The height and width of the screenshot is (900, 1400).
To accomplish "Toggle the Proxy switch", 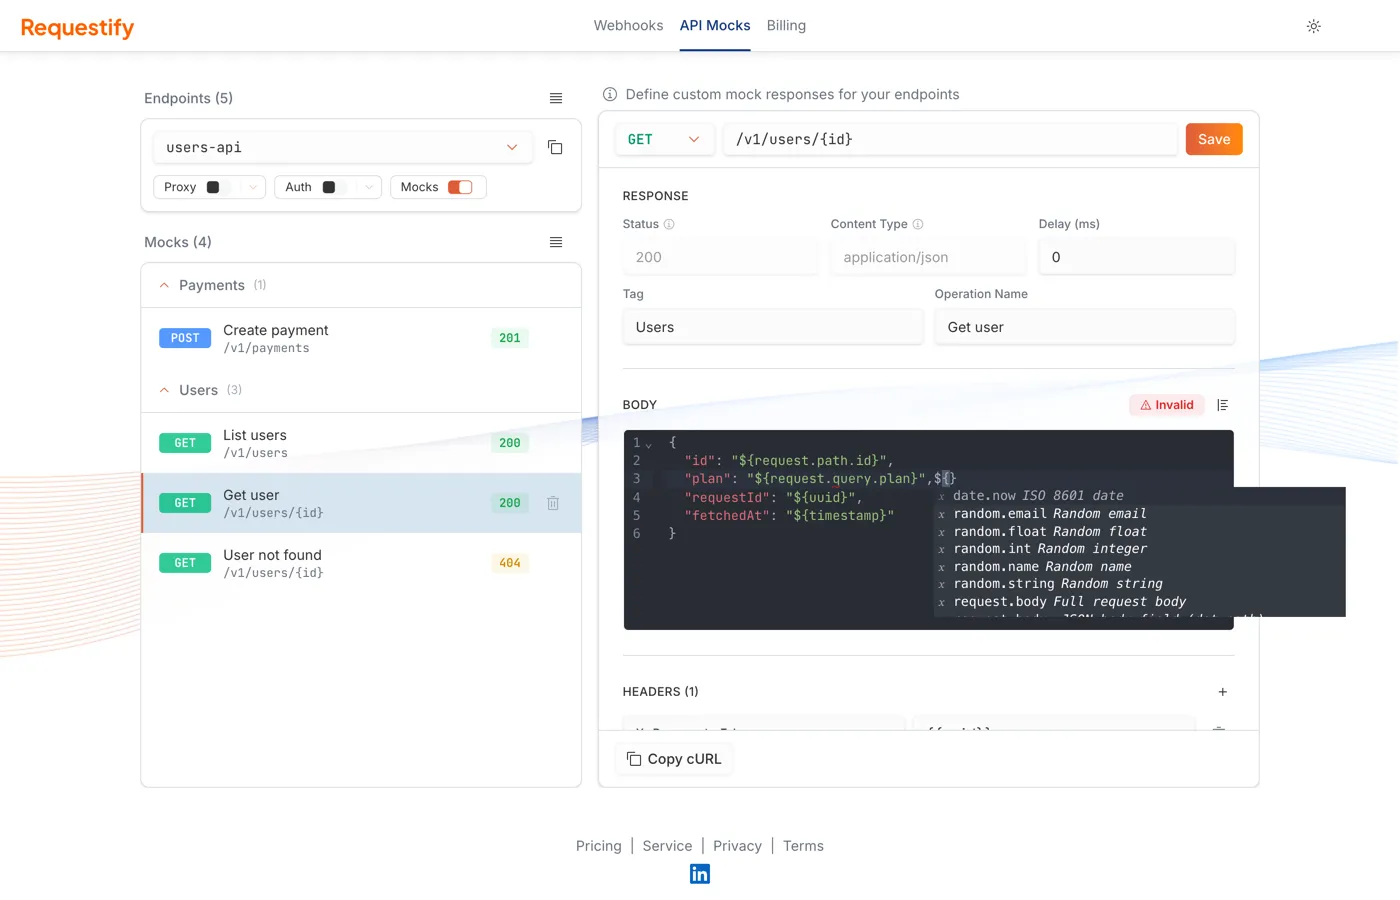I will pyautogui.click(x=218, y=187).
